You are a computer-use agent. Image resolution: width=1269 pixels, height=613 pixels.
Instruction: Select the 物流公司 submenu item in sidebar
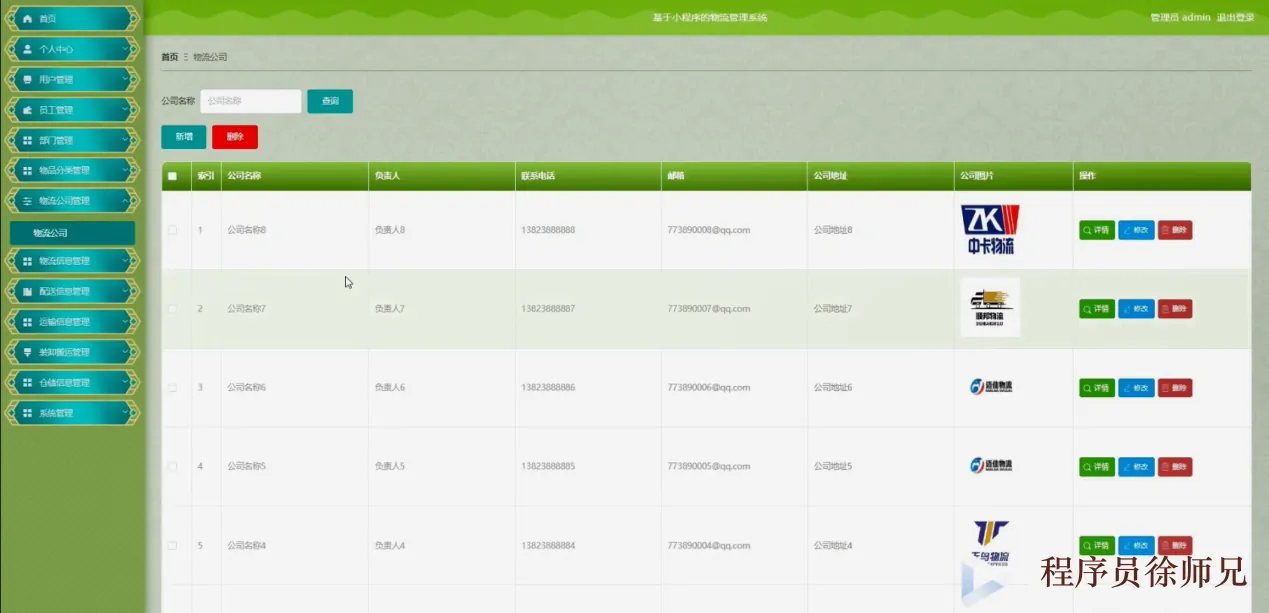(x=72, y=233)
